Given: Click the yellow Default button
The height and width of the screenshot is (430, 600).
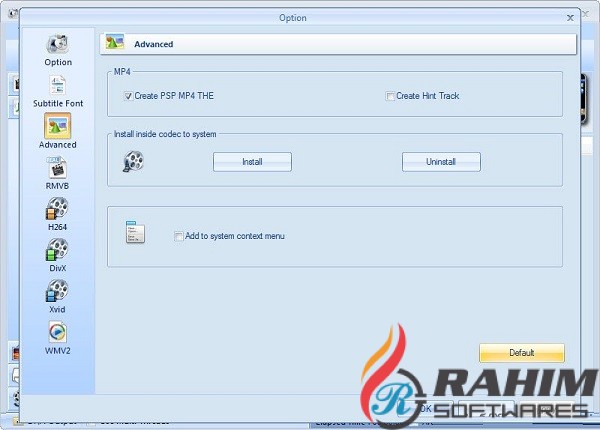Looking at the screenshot, I should tap(522, 353).
